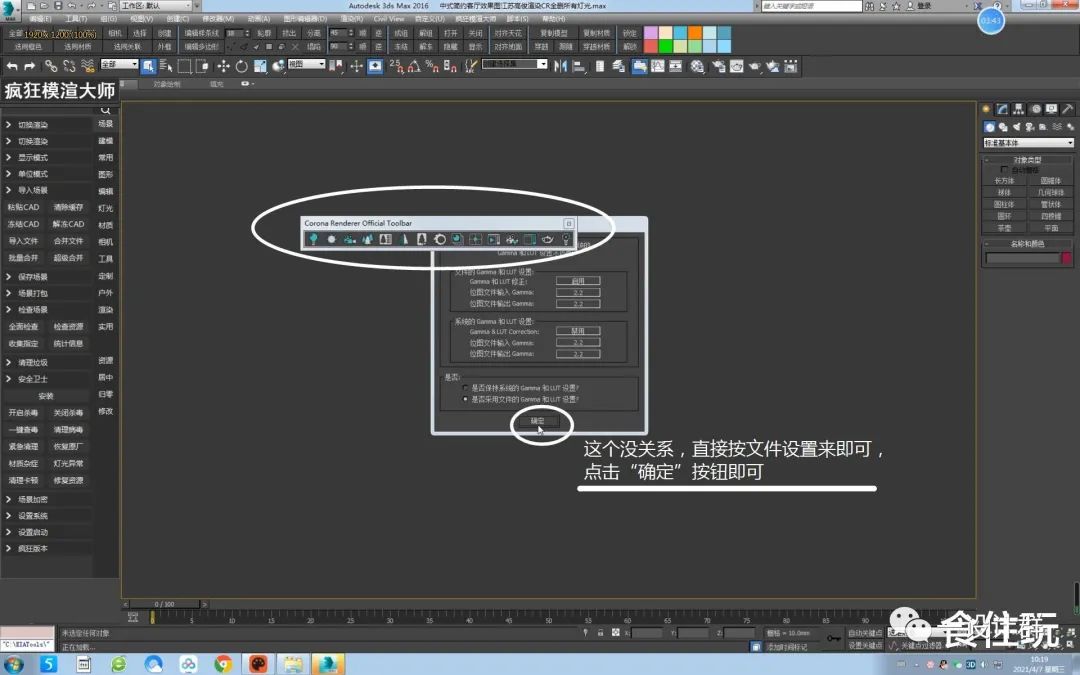Click the 解冻CAD button

tap(68, 224)
